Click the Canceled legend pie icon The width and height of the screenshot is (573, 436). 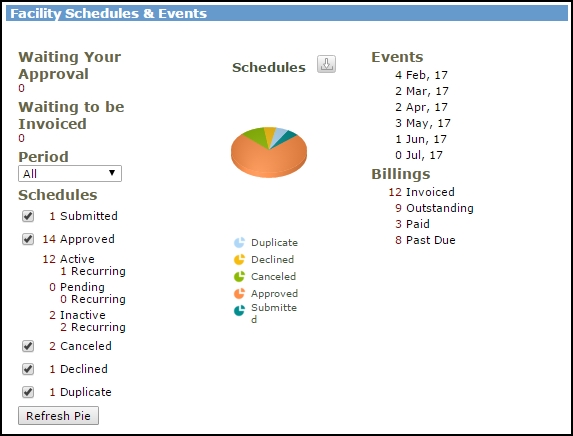(239, 277)
